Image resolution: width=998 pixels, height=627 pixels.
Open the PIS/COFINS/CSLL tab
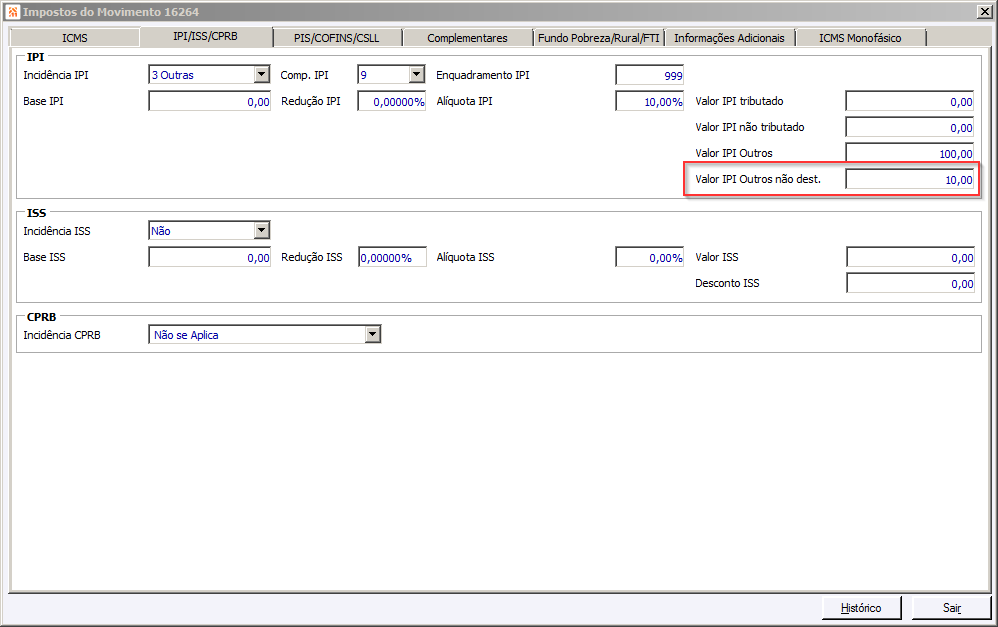(x=337, y=38)
